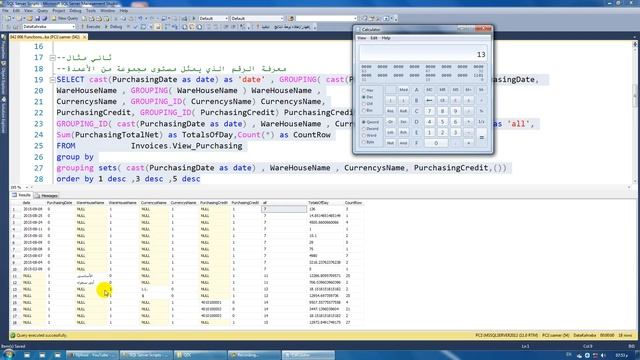Click the 2015-09-09 date cell in row 1

33,209
